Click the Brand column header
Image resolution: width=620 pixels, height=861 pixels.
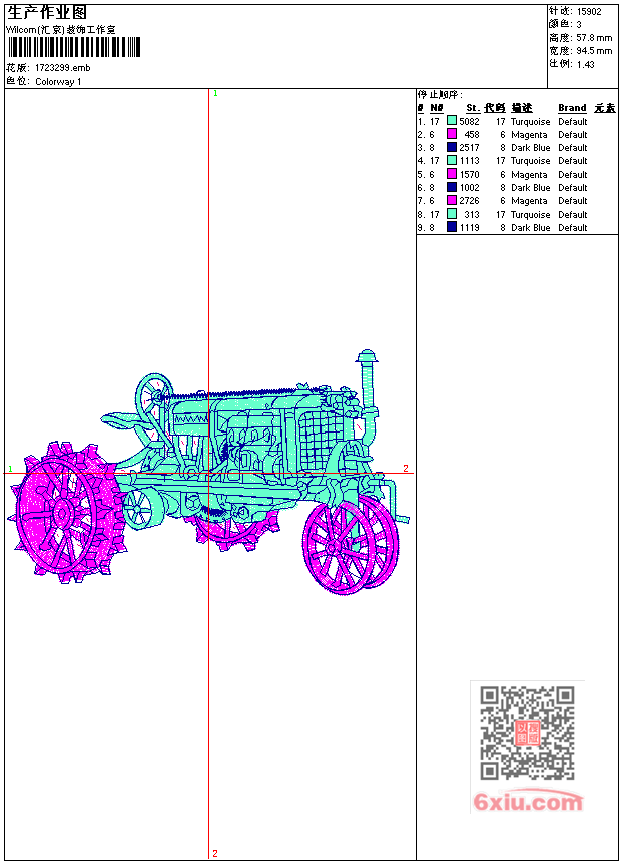coord(572,108)
